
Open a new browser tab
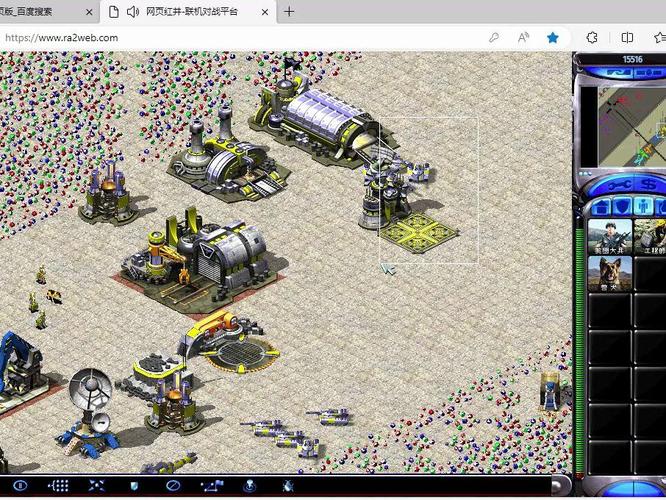289,12
